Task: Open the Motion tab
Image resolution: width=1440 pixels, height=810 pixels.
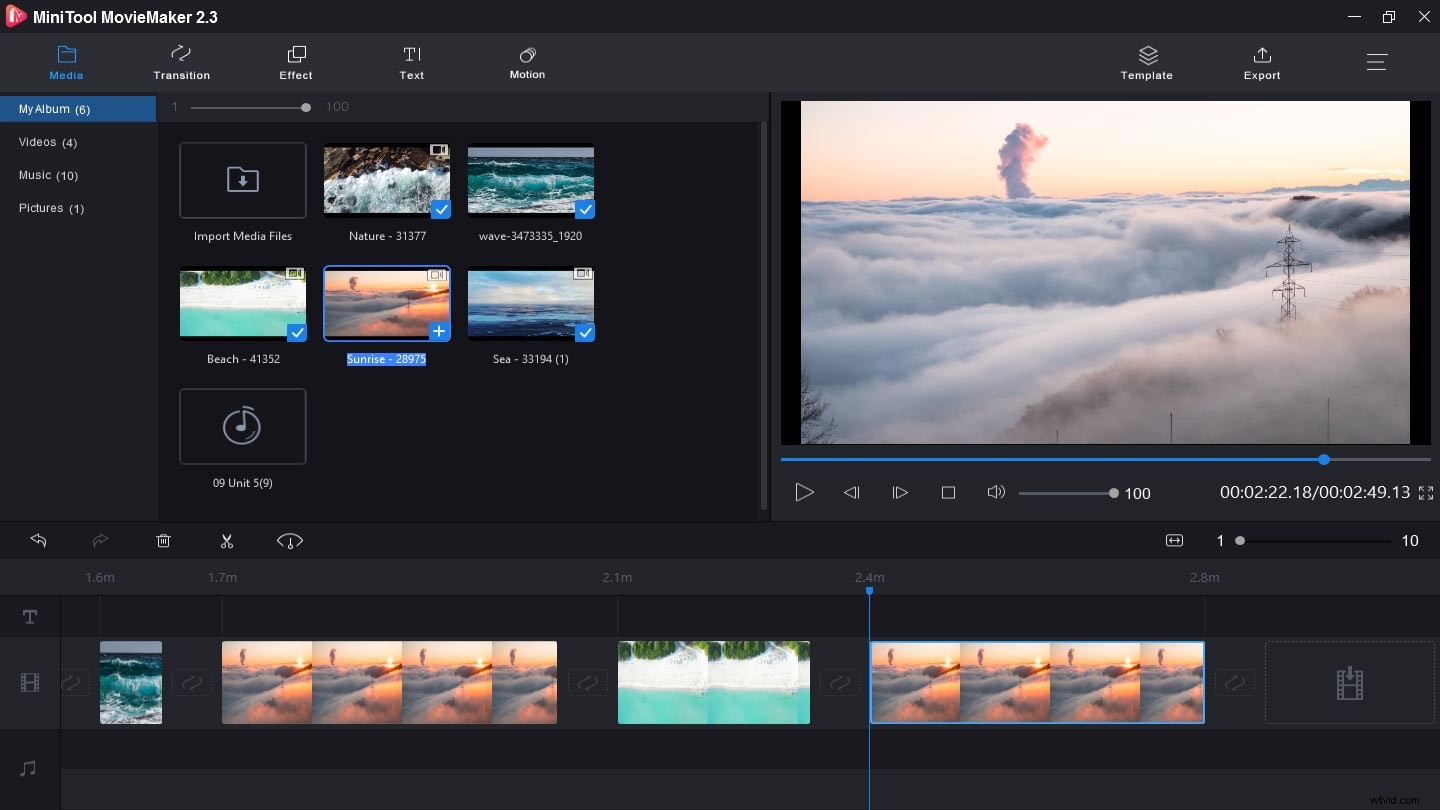Action: click(x=527, y=62)
